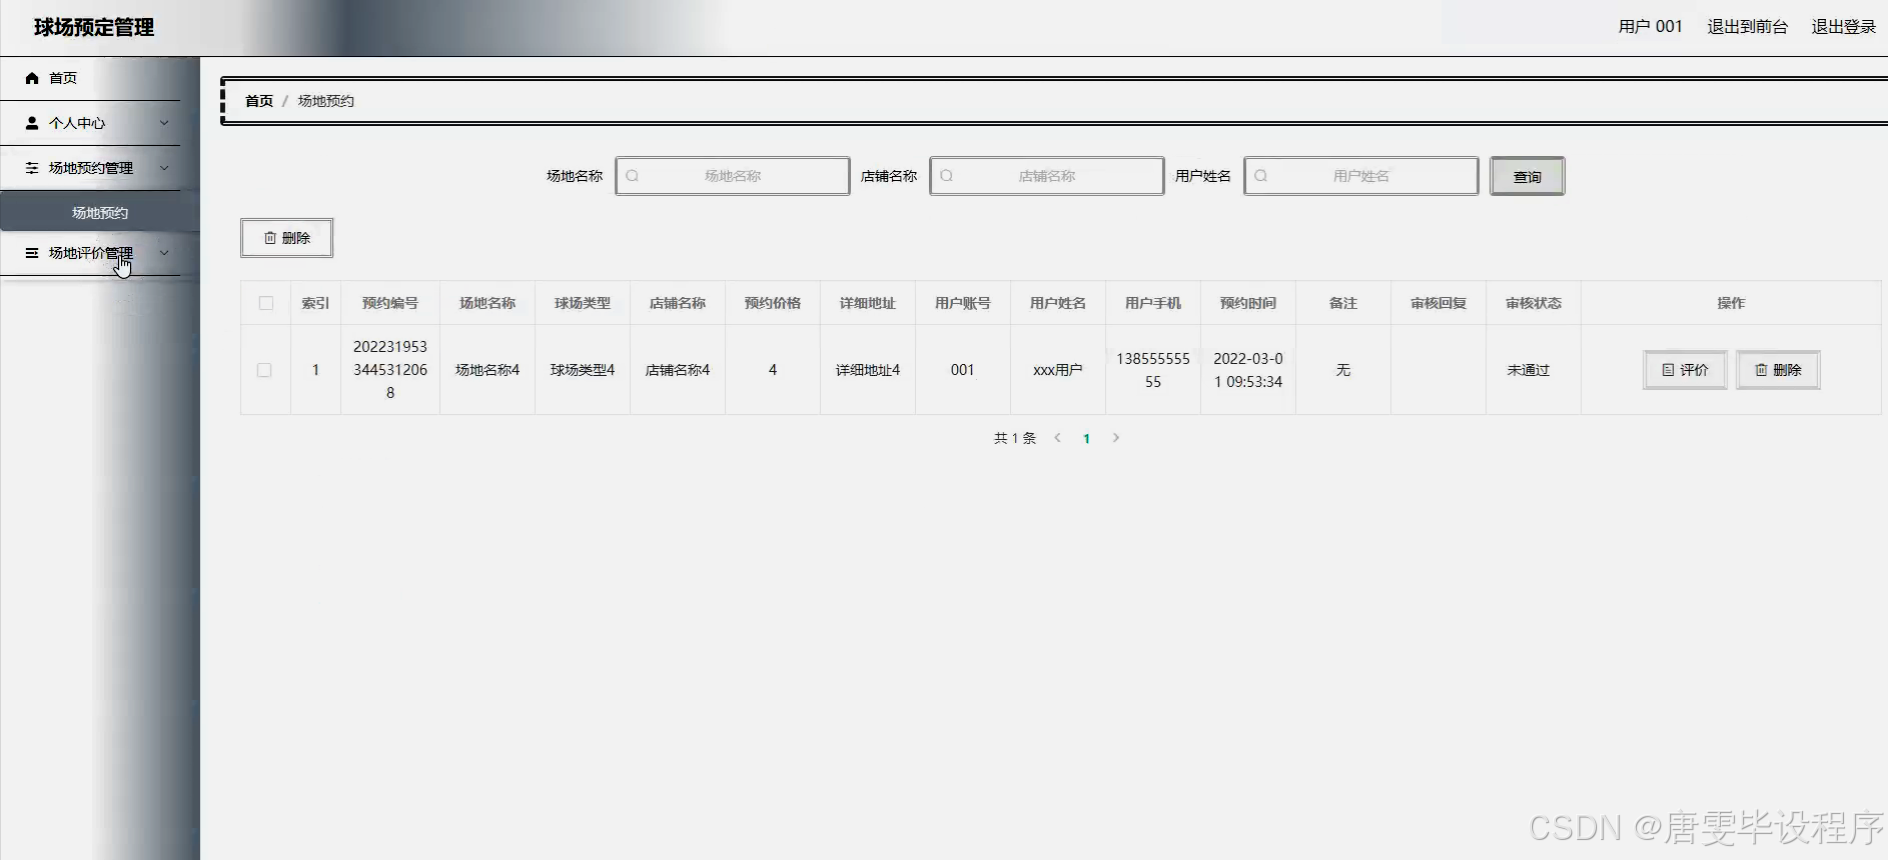Click cell text xxx用户
This screenshot has height=860, width=1888.
1058,370
